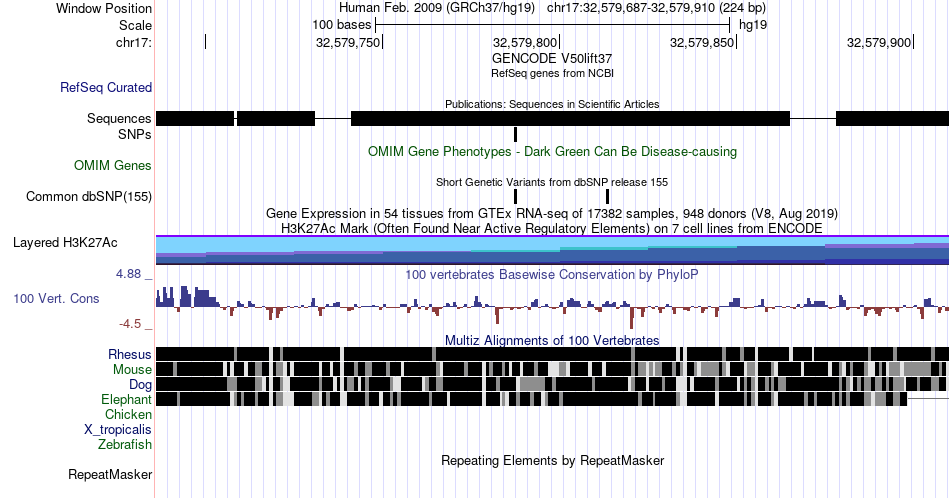Screen dimensions: 950x498
Task: Click the 100 vertebrates Basewise Conservation title
Action: [552, 274]
